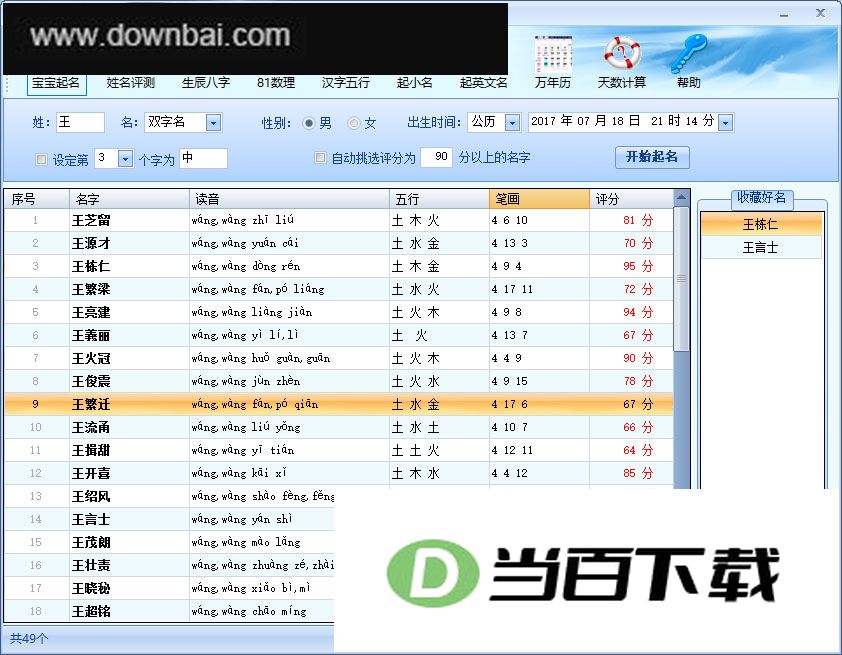This screenshot has height=655, width=842.
Task: Close the naming software window
Action: coord(821,13)
